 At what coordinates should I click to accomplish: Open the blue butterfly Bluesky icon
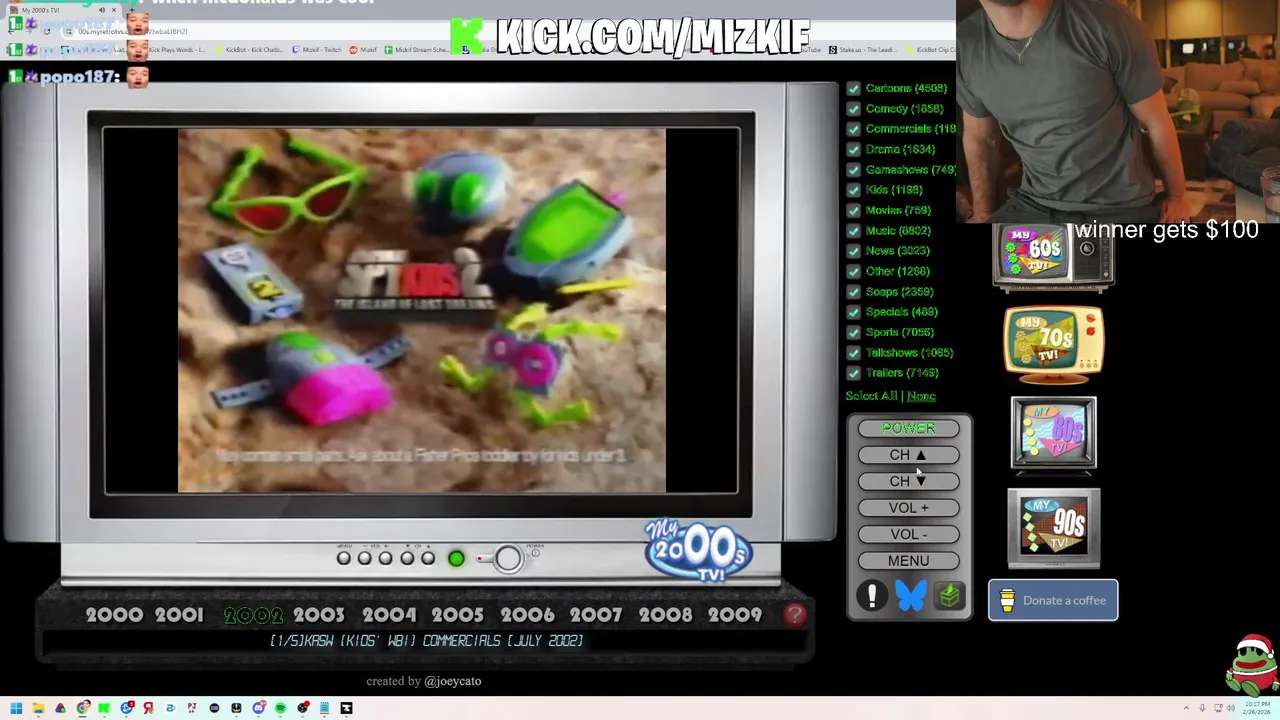coord(910,596)
